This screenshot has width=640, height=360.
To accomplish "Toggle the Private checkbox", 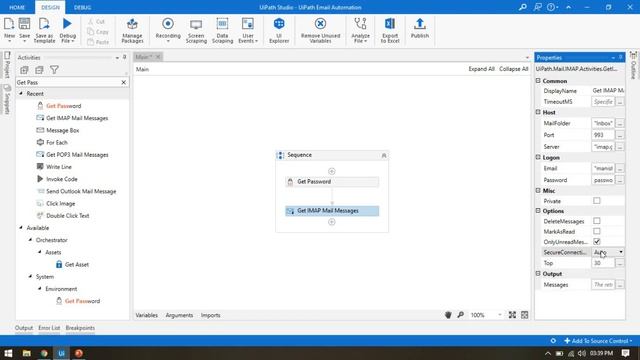I will tap(597, 201).
